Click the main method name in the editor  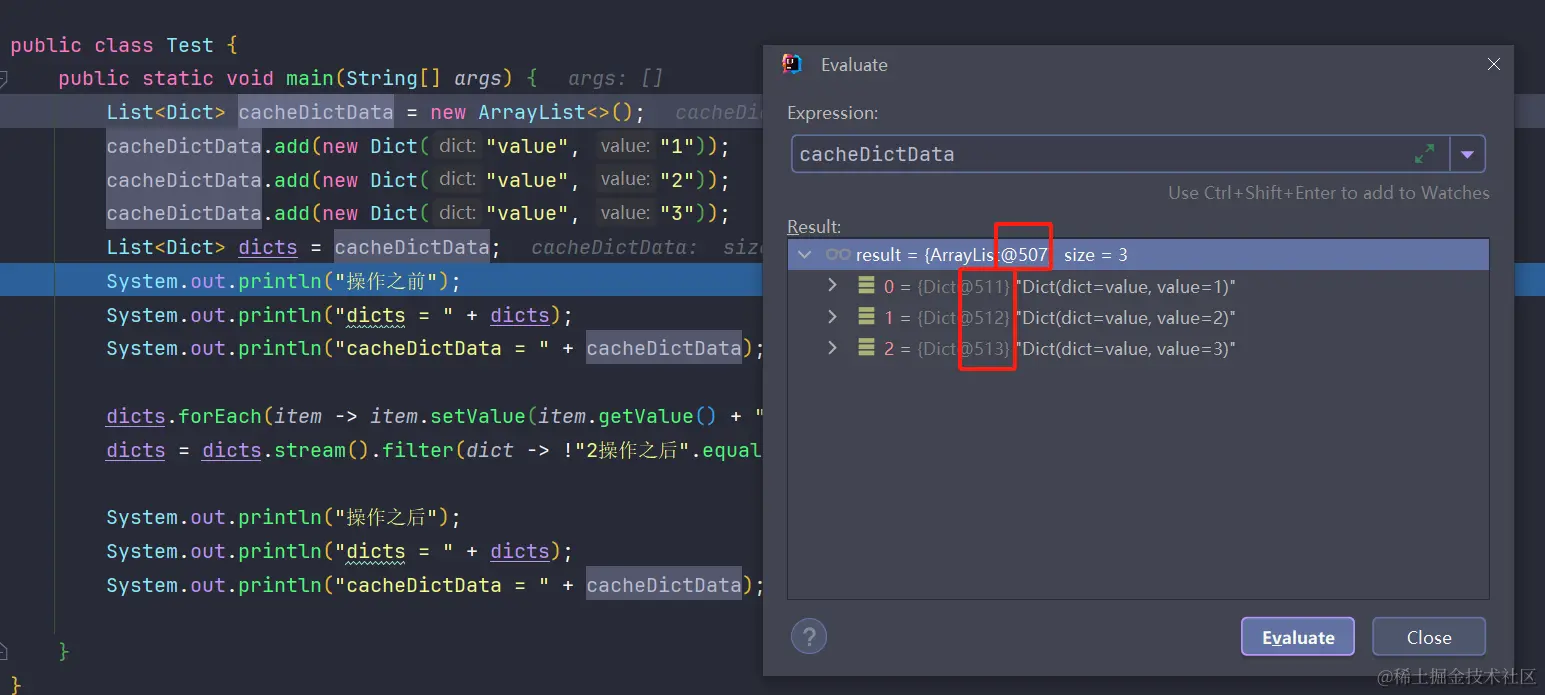tap(310, 78)
